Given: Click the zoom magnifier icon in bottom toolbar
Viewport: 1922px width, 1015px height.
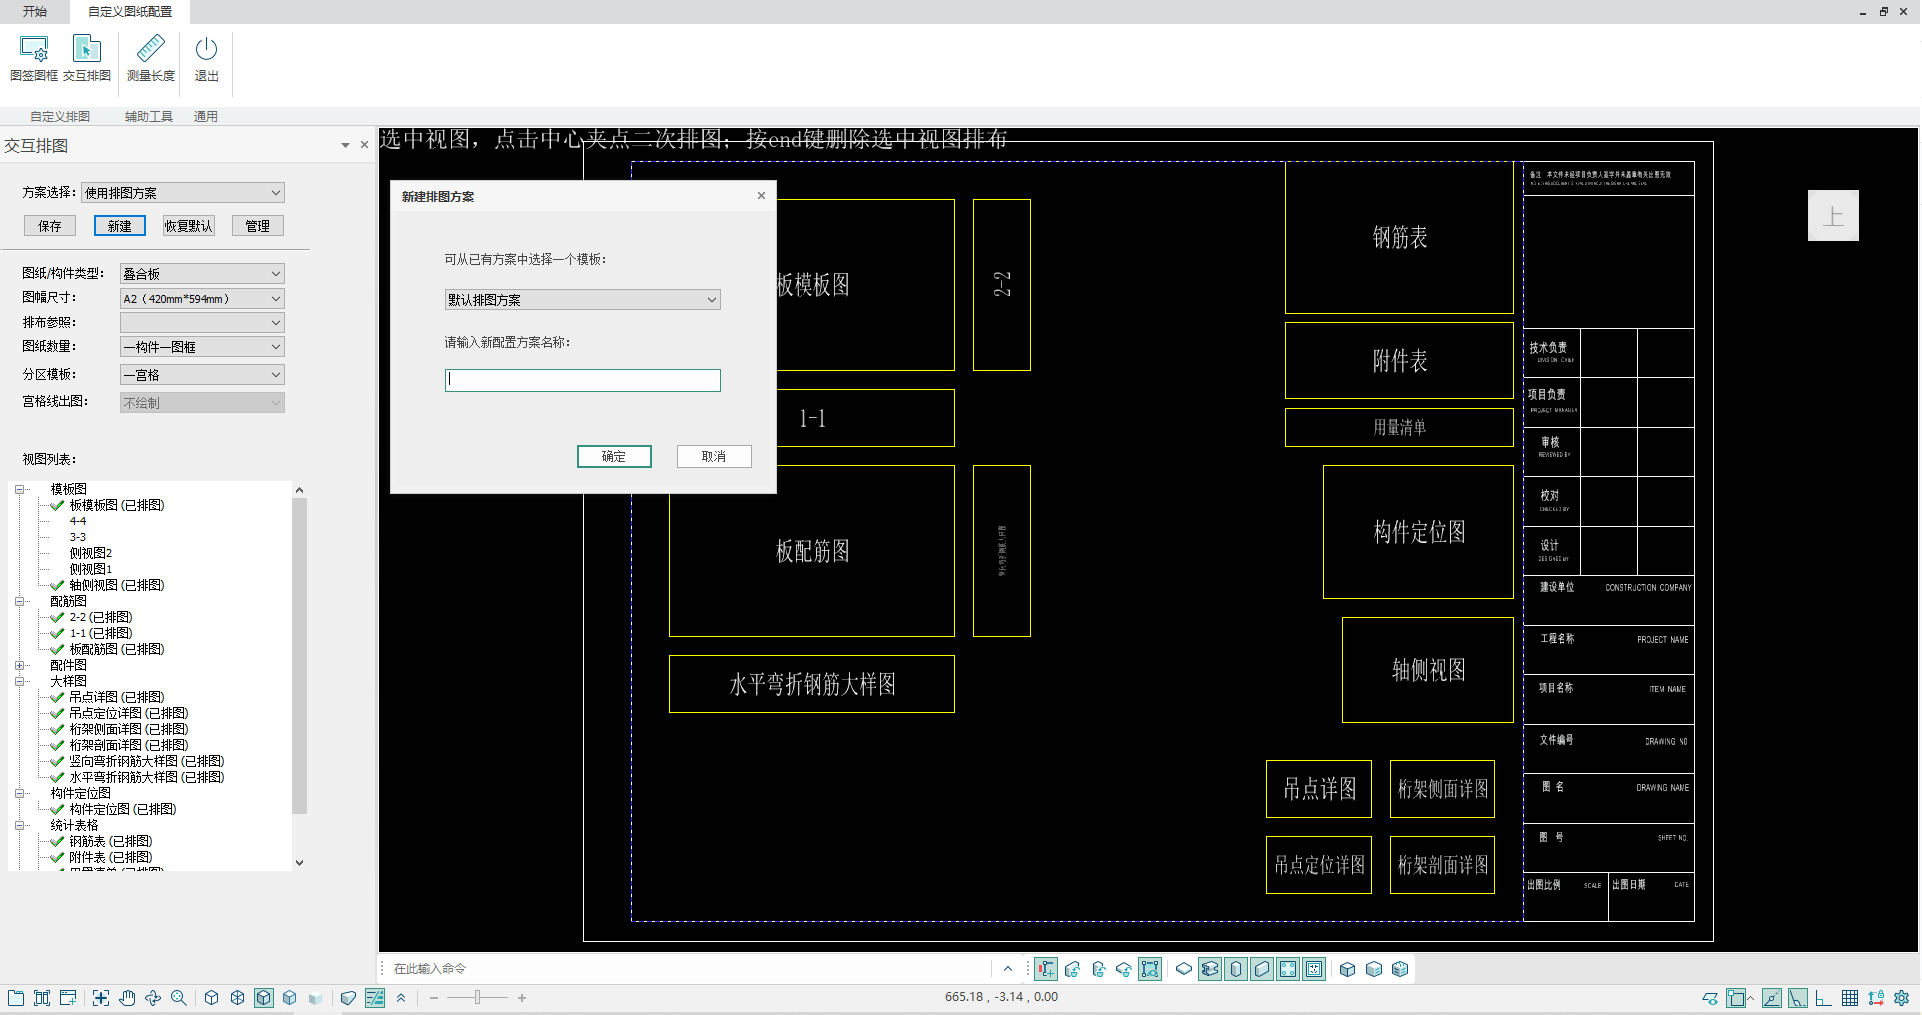Looking at the screenshot, I should point(179,998).
